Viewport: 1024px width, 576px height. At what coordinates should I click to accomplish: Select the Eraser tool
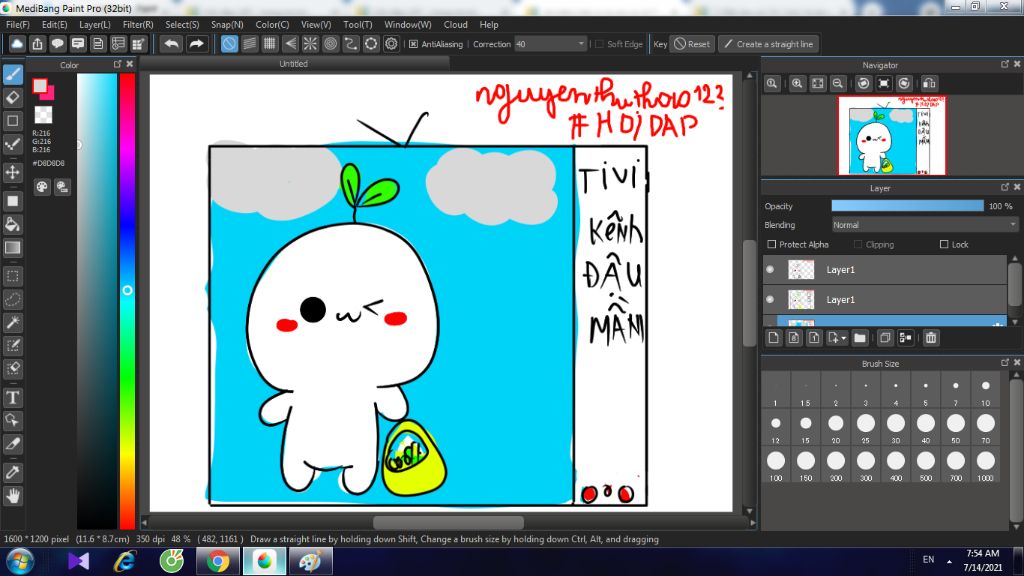[x=12, y=98]
